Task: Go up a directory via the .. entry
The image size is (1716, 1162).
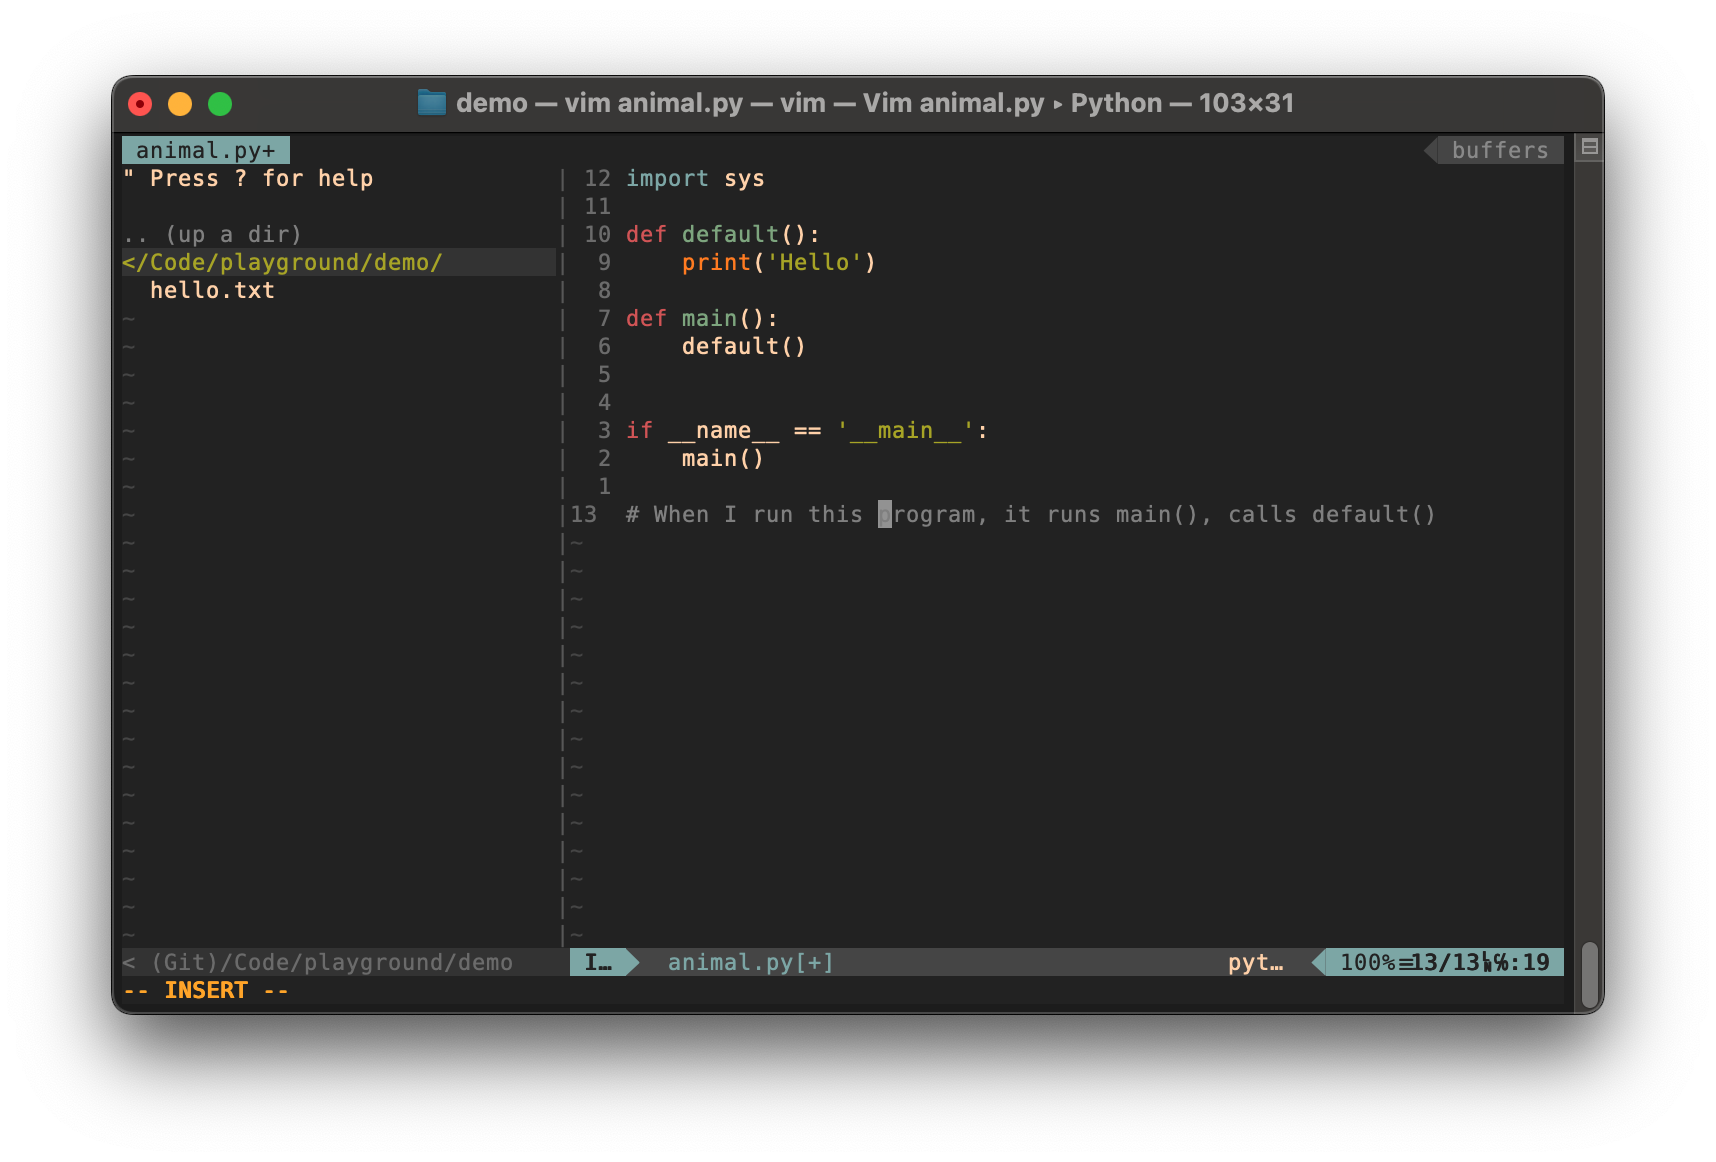Action: 212,233
